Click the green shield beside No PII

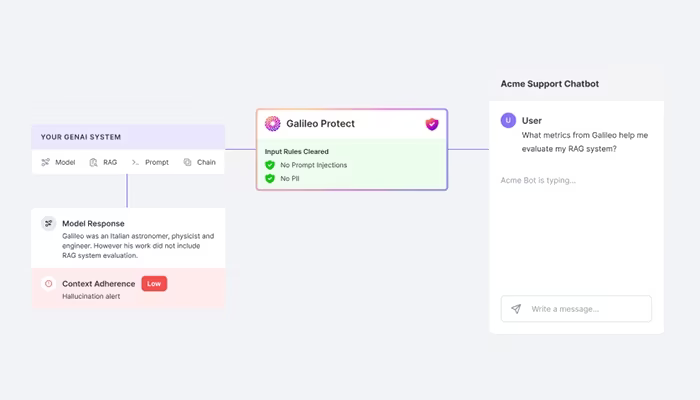pyautogui.click(x=270, y=178)
